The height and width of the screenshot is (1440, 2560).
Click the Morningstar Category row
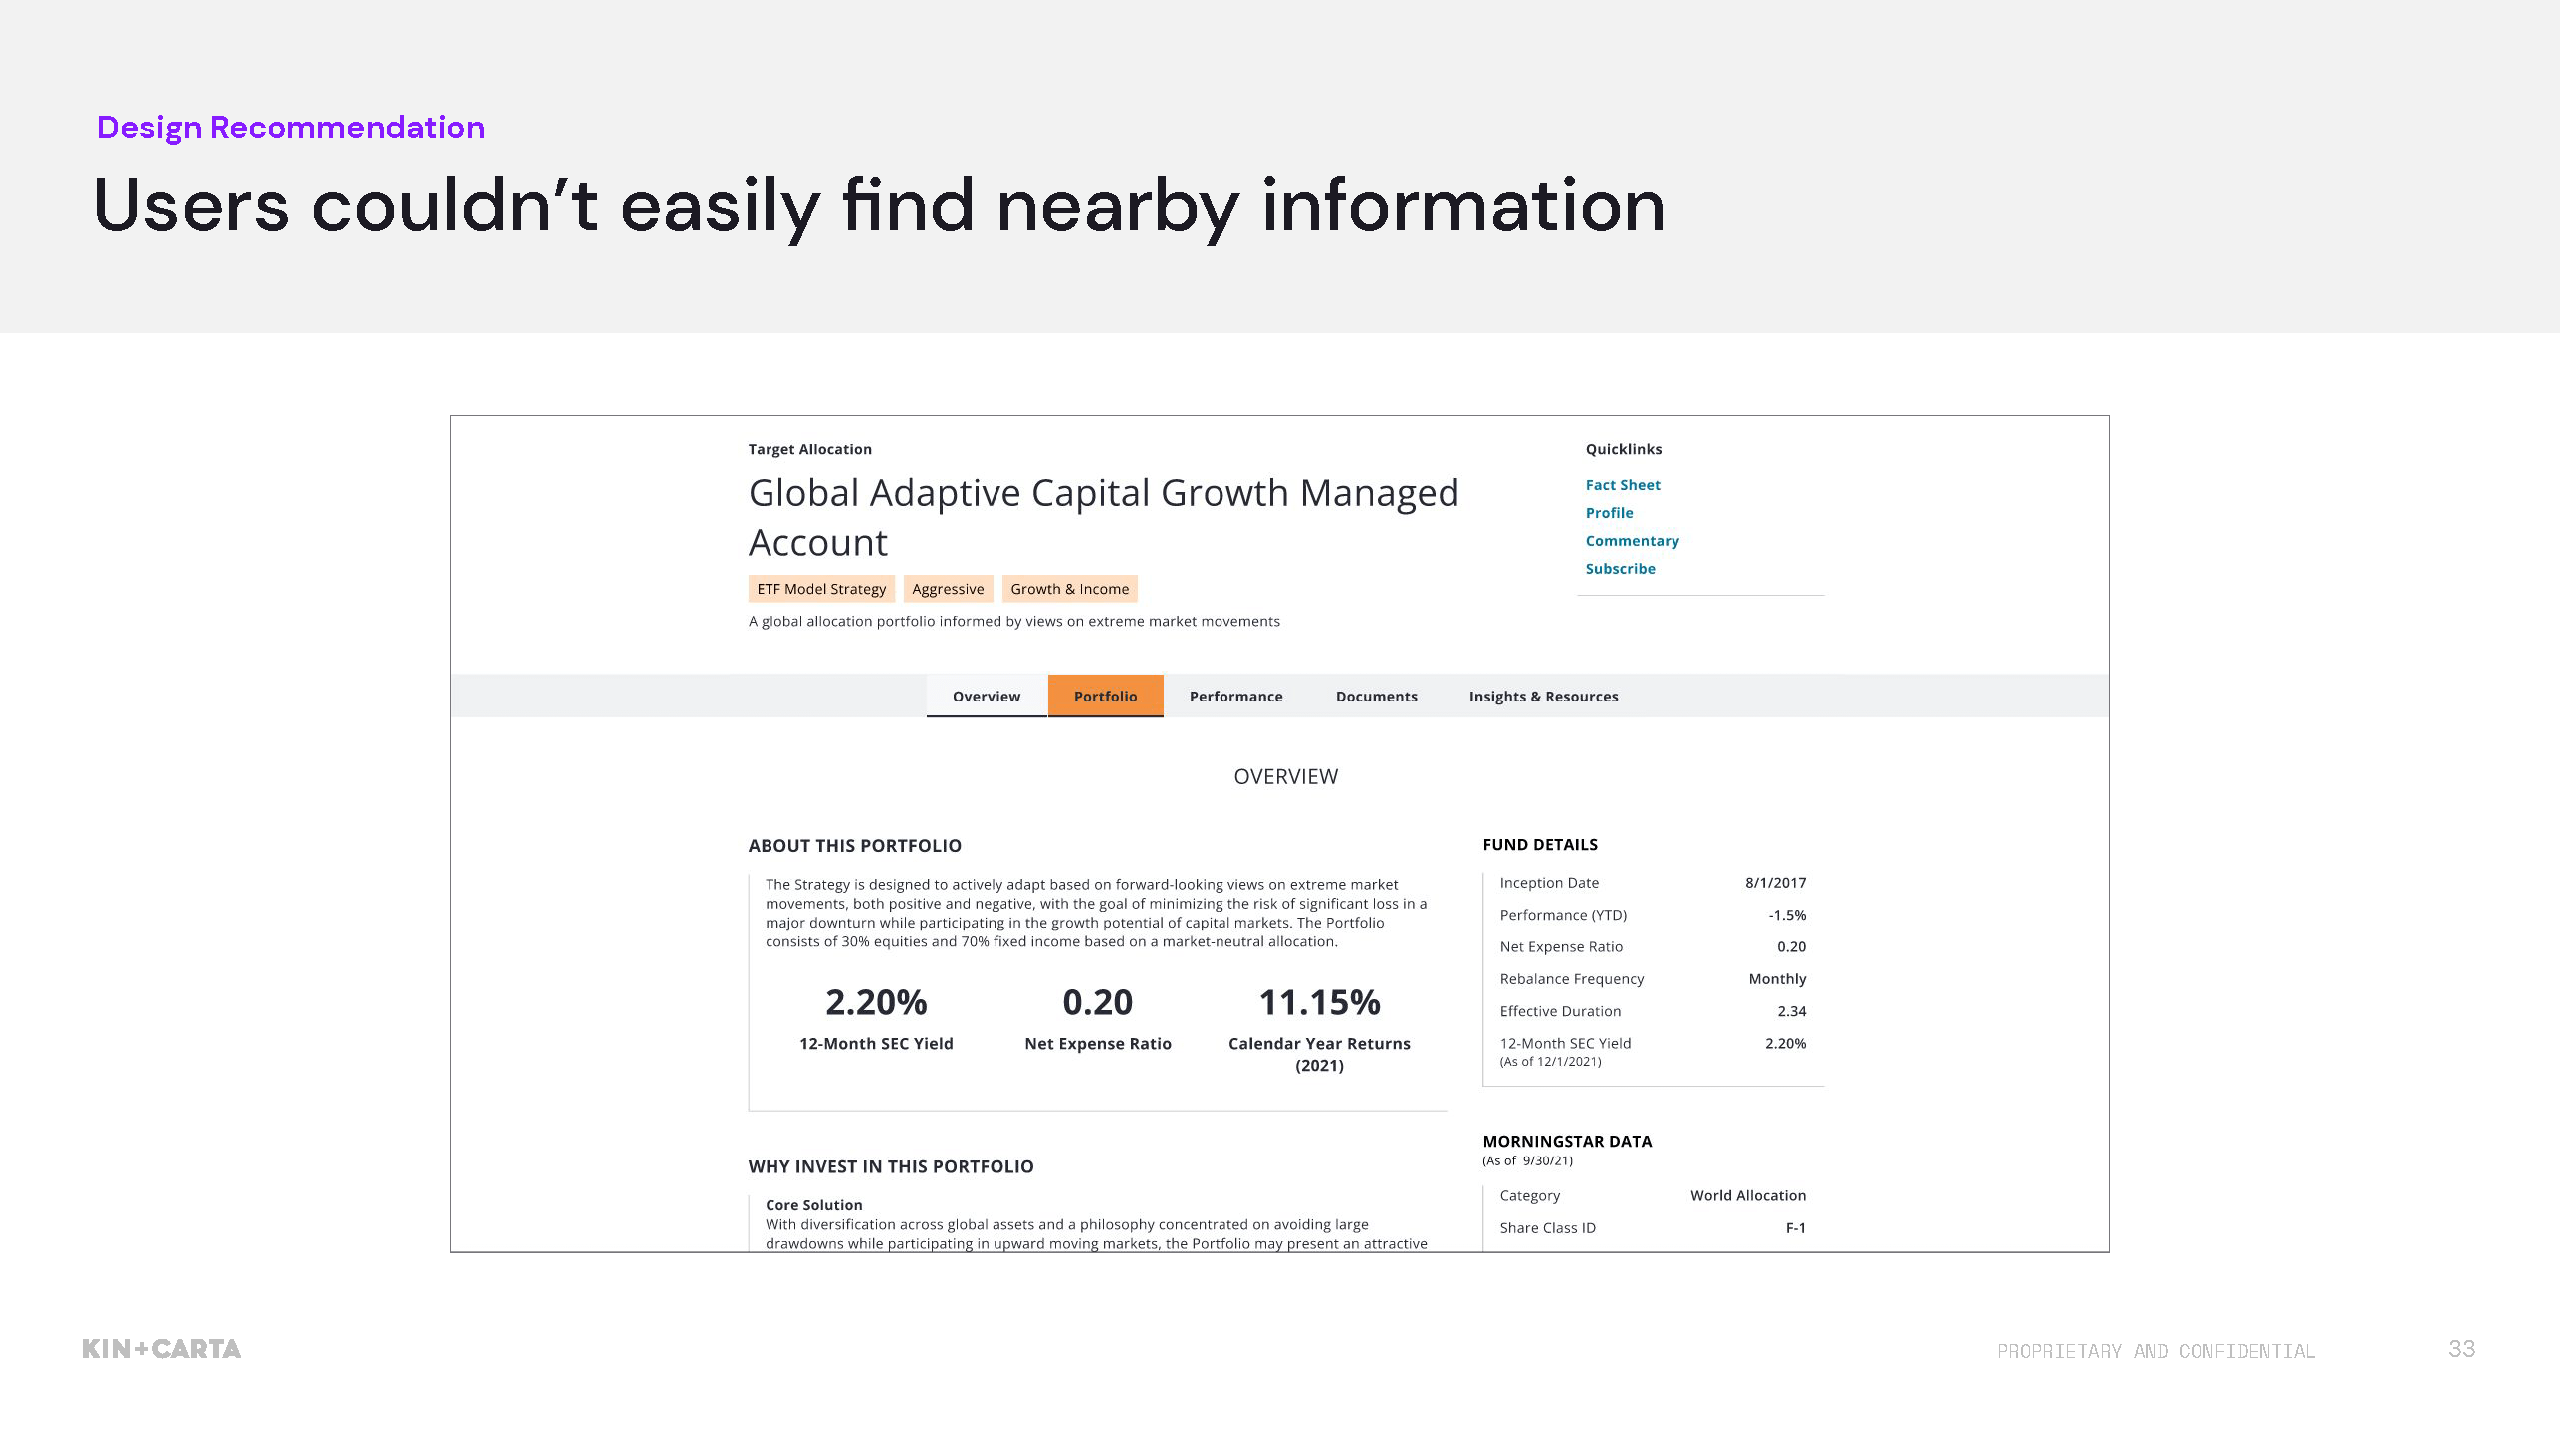coord(1652,1196)
